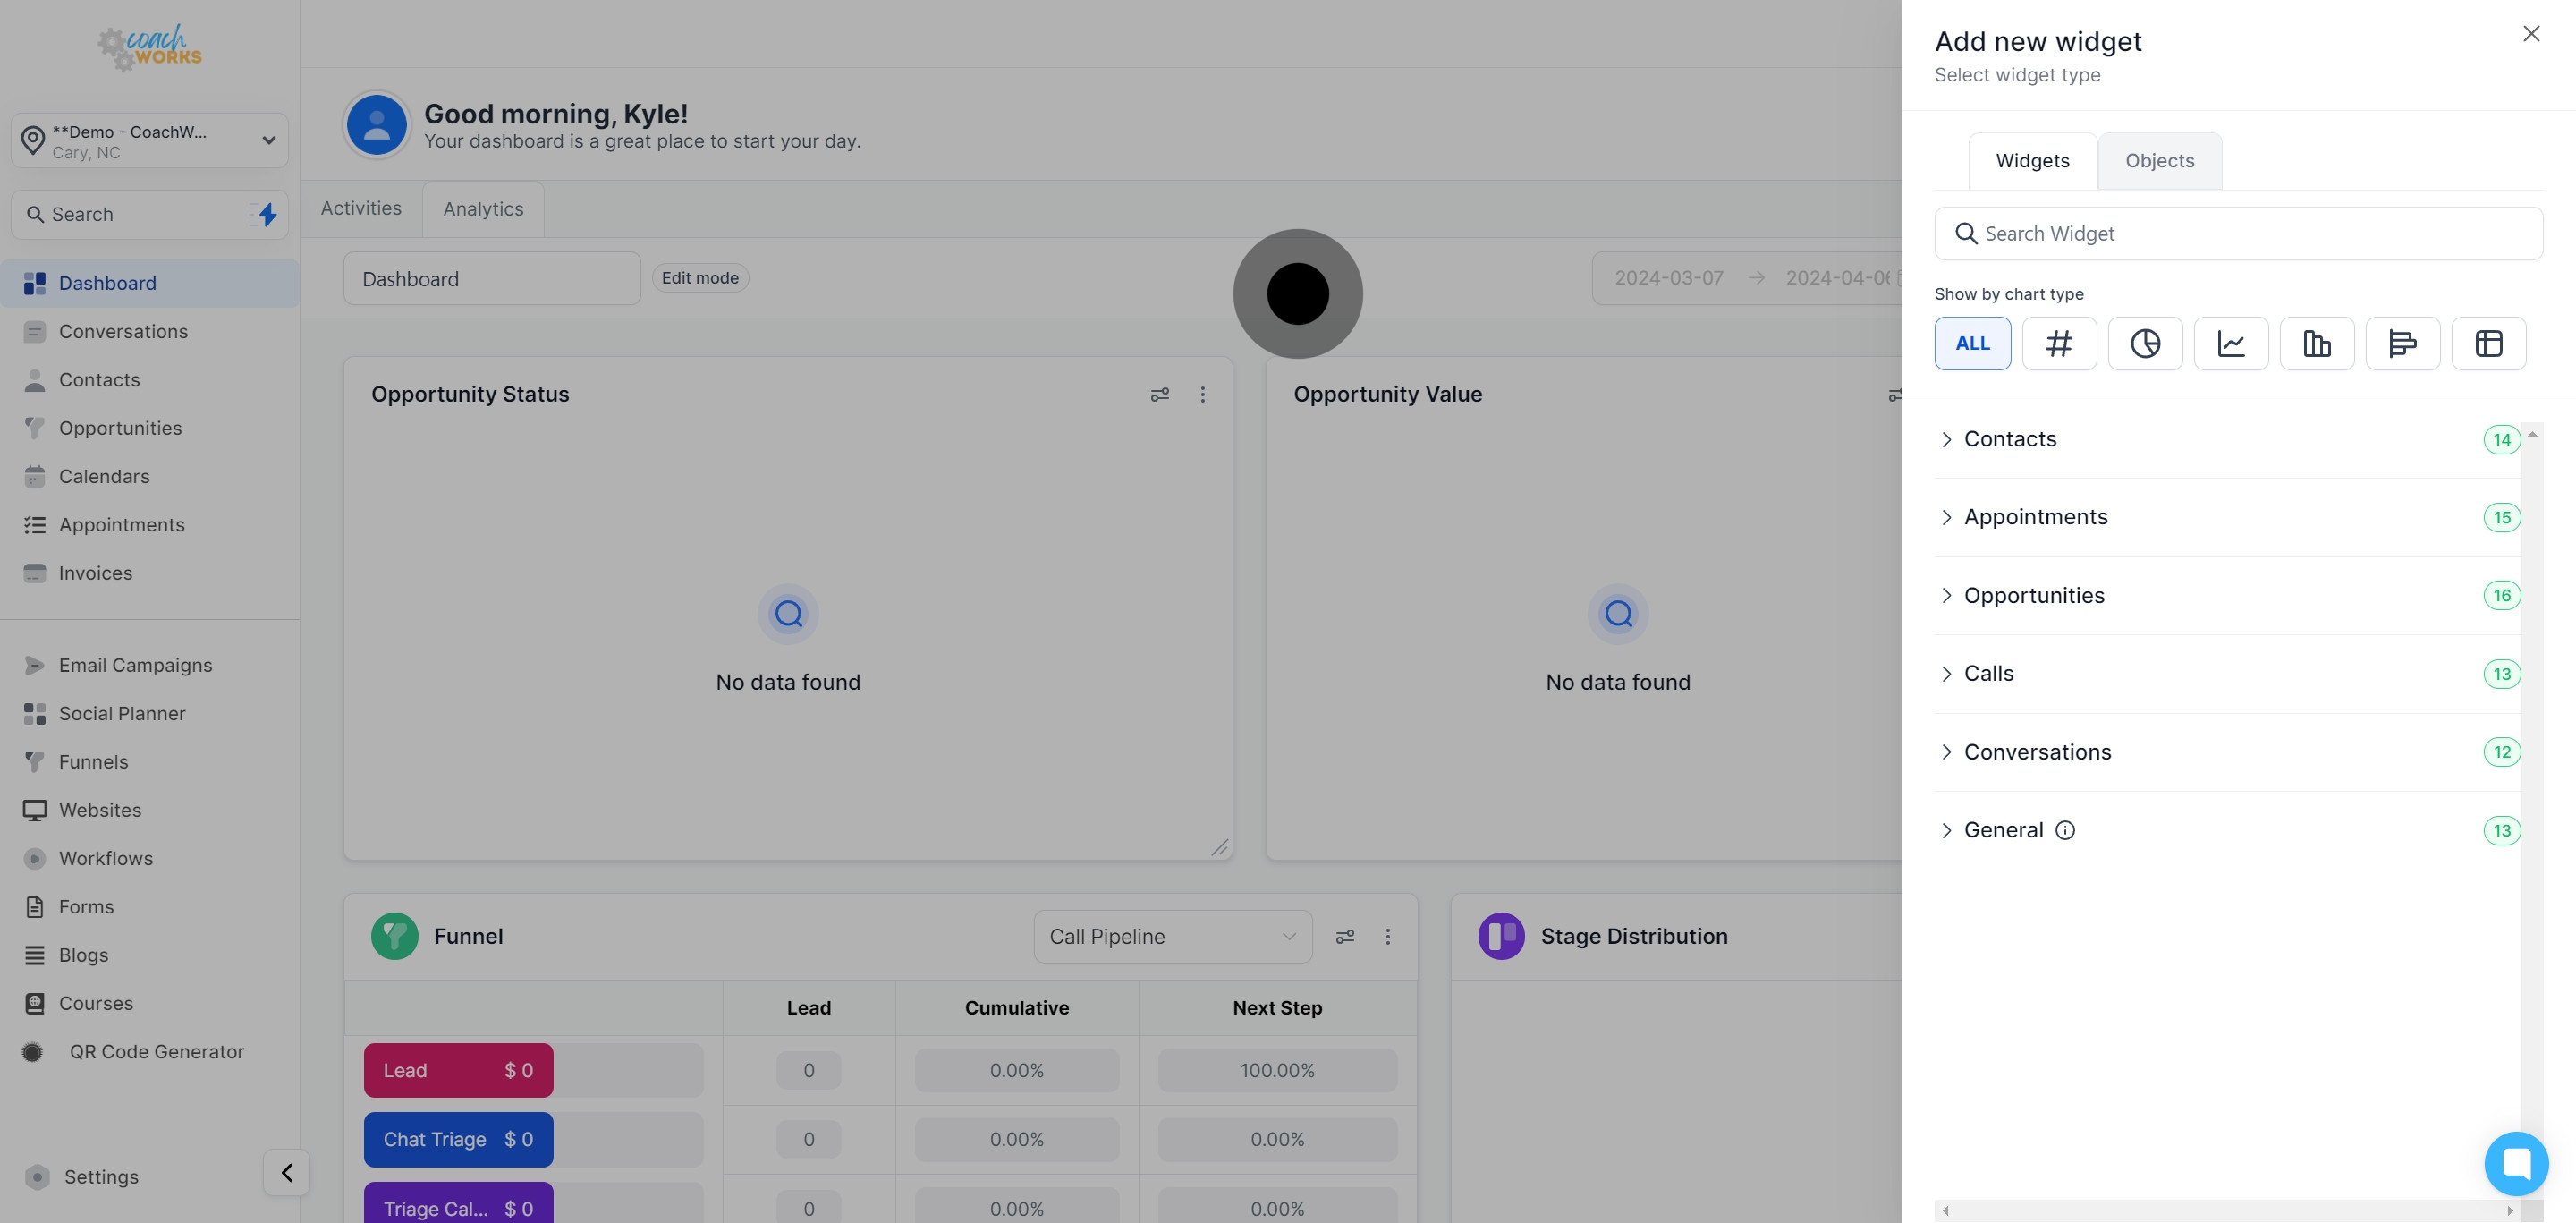Click the Edit mode badge

[x=700, y=278]
